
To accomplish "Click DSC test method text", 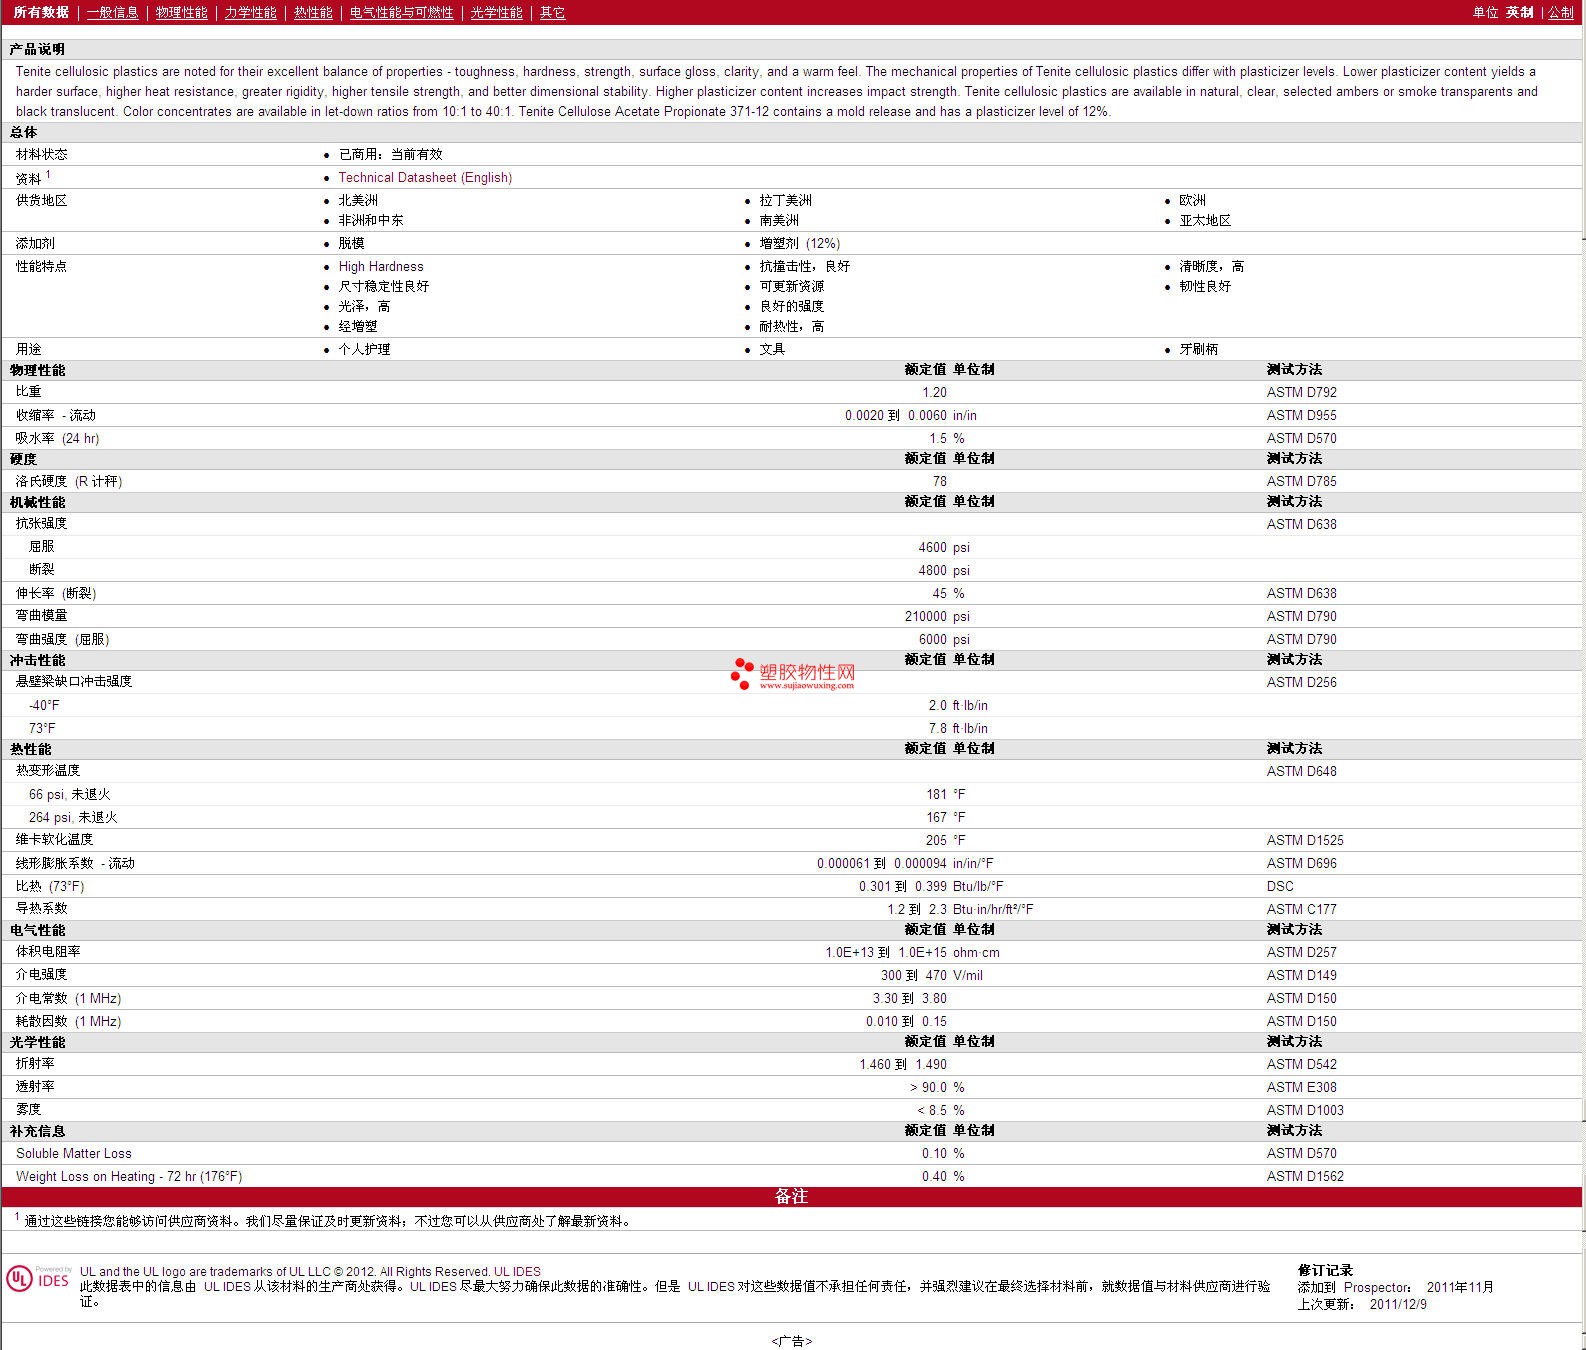I will (1280, 886).
